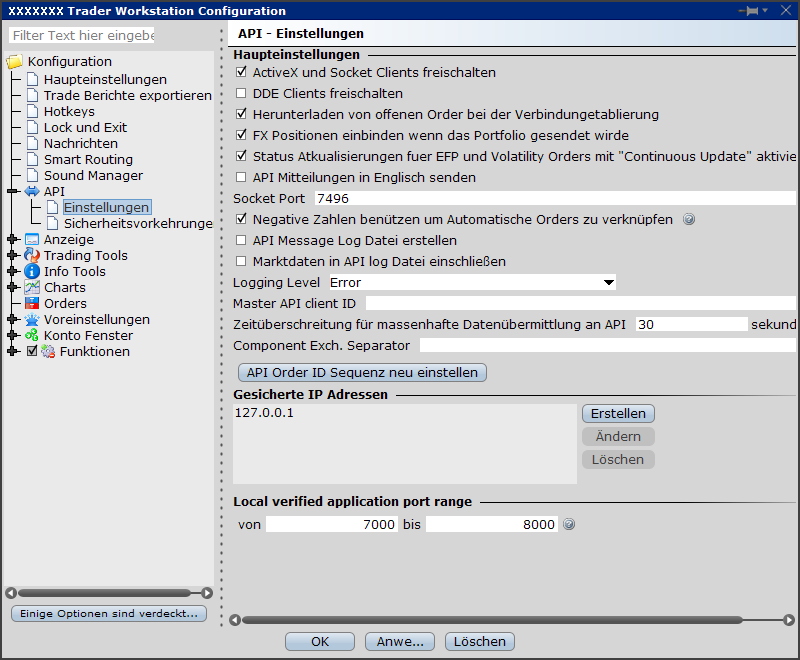Click the blue Info Tools icon
Image resolution: width=800 pixels, height=660 pixels.
(x=32, y=272)
